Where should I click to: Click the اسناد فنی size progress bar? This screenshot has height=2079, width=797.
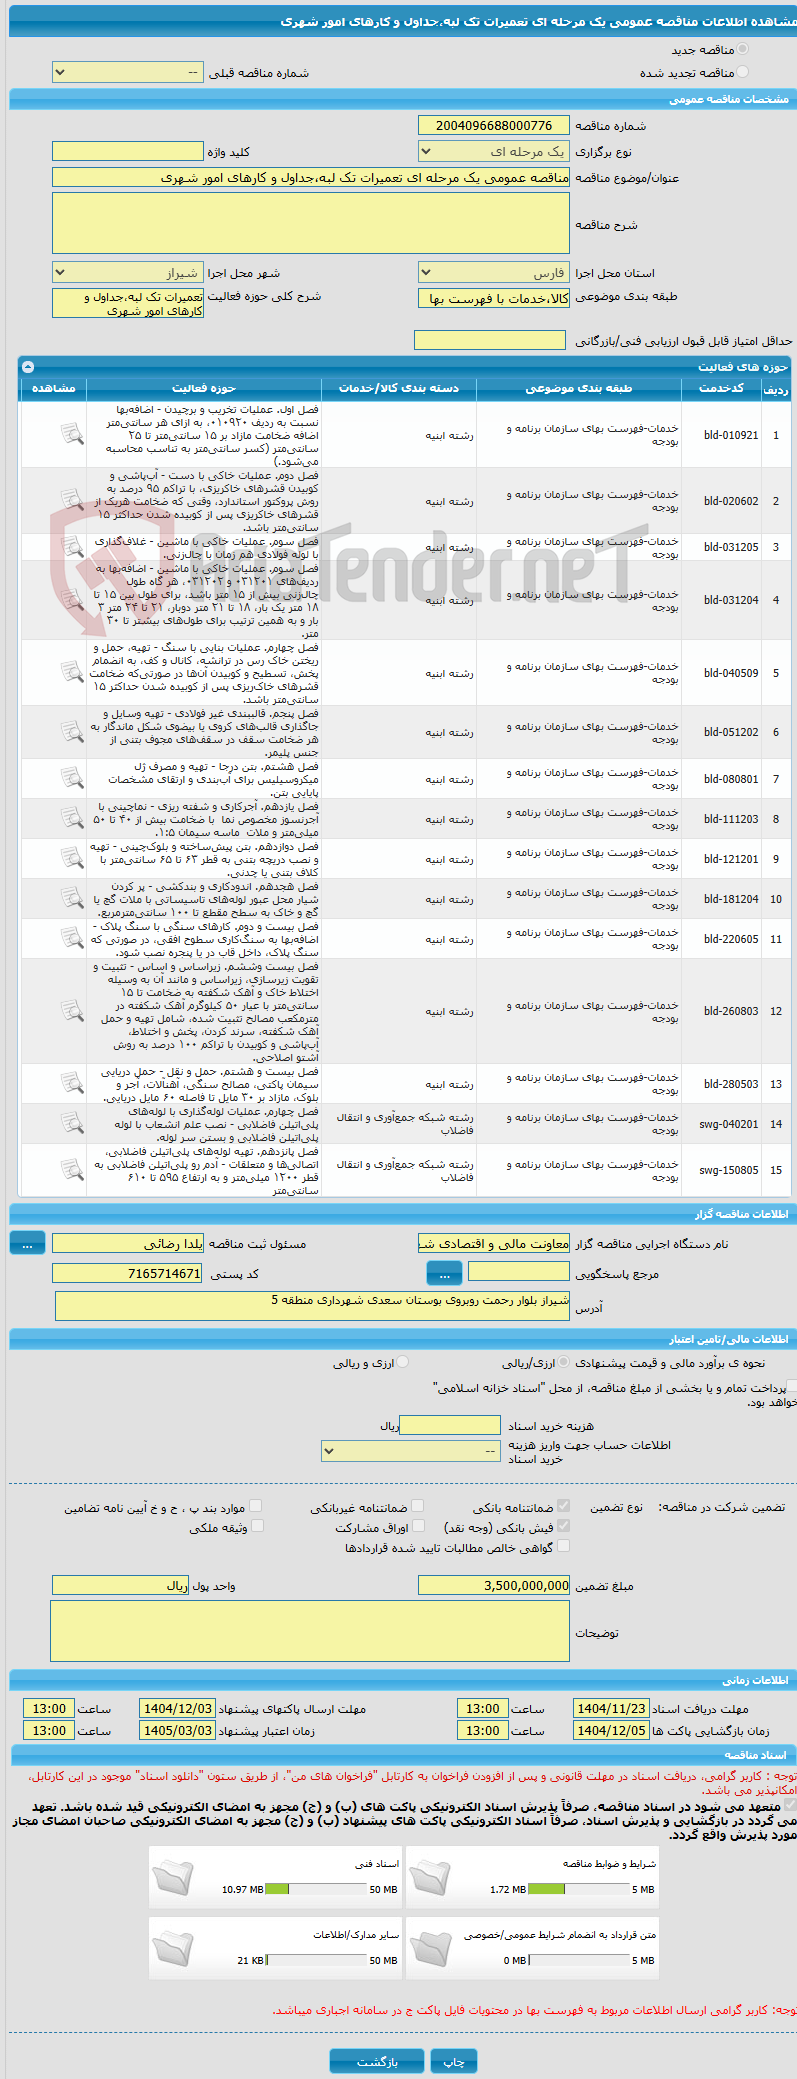pos(315,1889)
